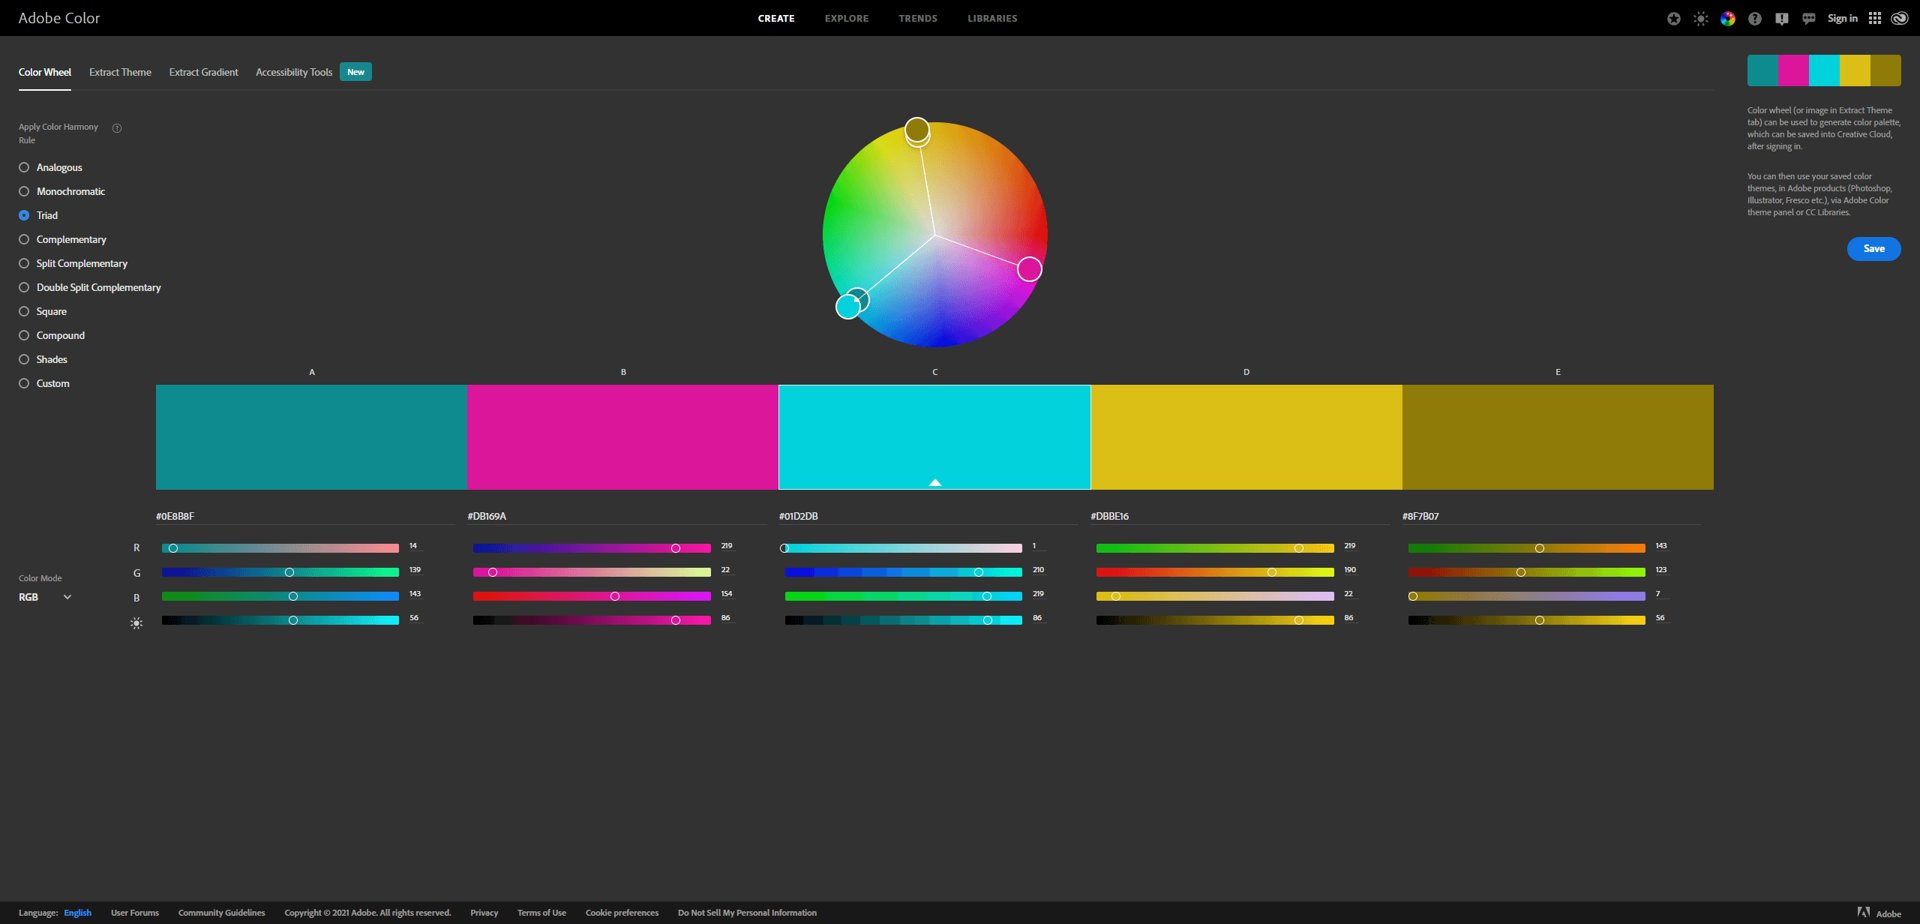The width and height of the screenshot is (1920, 924).
Task: Click the notification flag icon in header
Action: 1781,18
